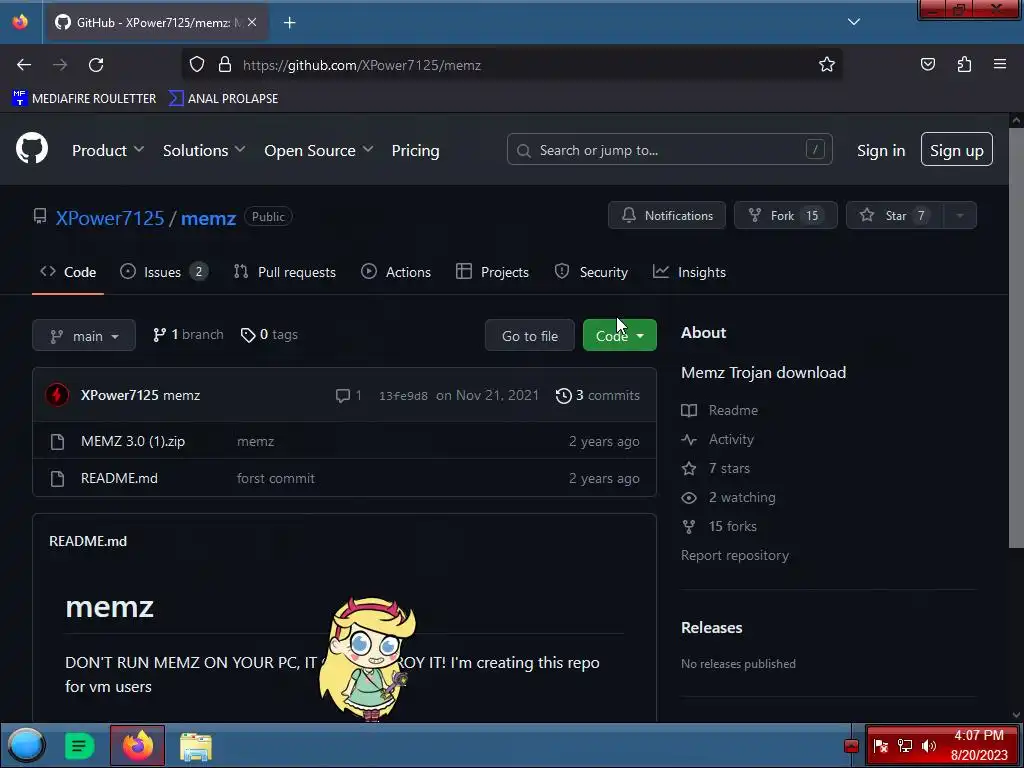Expand the green Code download dropdown
The image size is (1024, 768).
619,336
